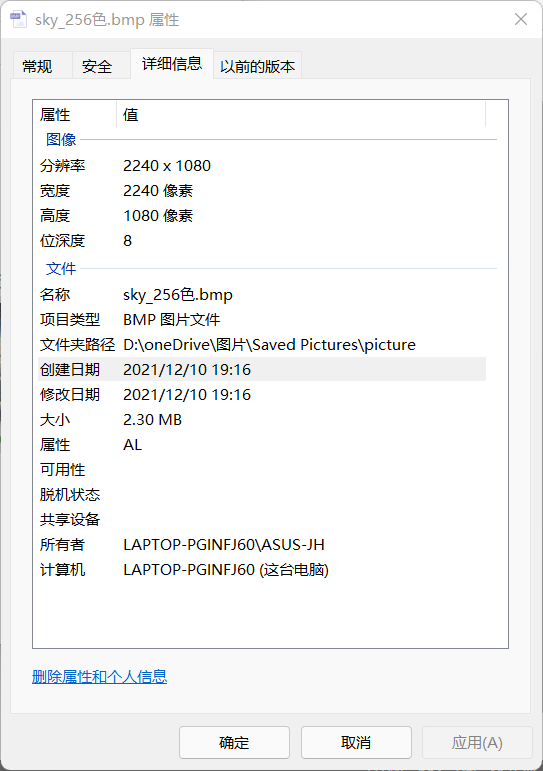Image resolution: width=543 pixels, height=771 pixels.
Task: Select the 计算机 property label
Action: click(62, 570)
